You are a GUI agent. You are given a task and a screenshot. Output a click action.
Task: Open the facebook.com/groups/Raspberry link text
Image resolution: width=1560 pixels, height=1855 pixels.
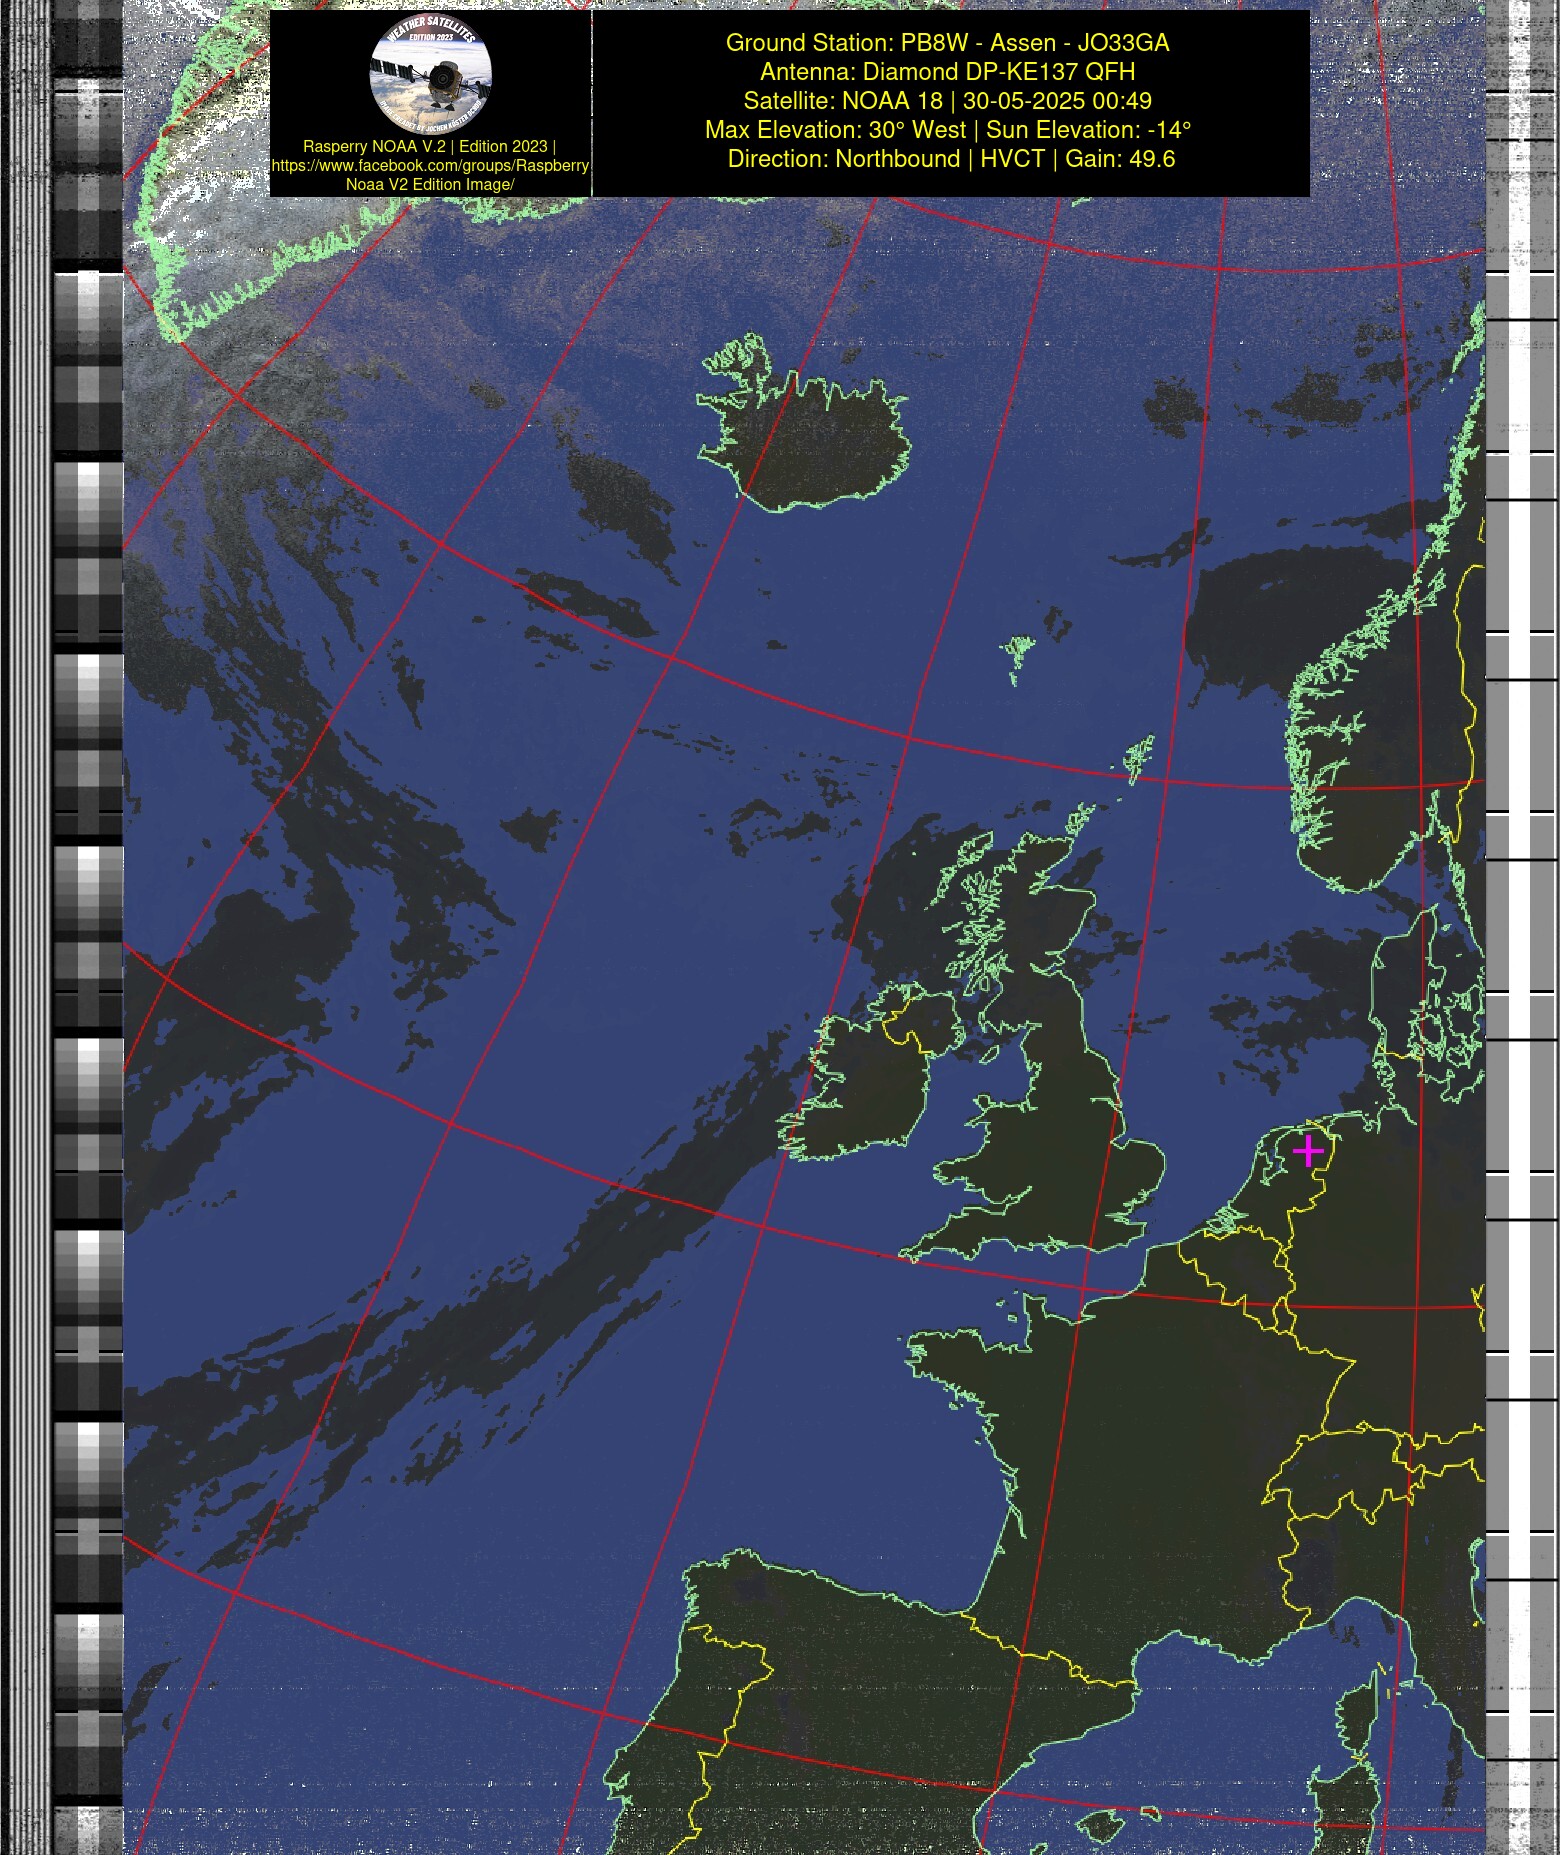(430, 165)
